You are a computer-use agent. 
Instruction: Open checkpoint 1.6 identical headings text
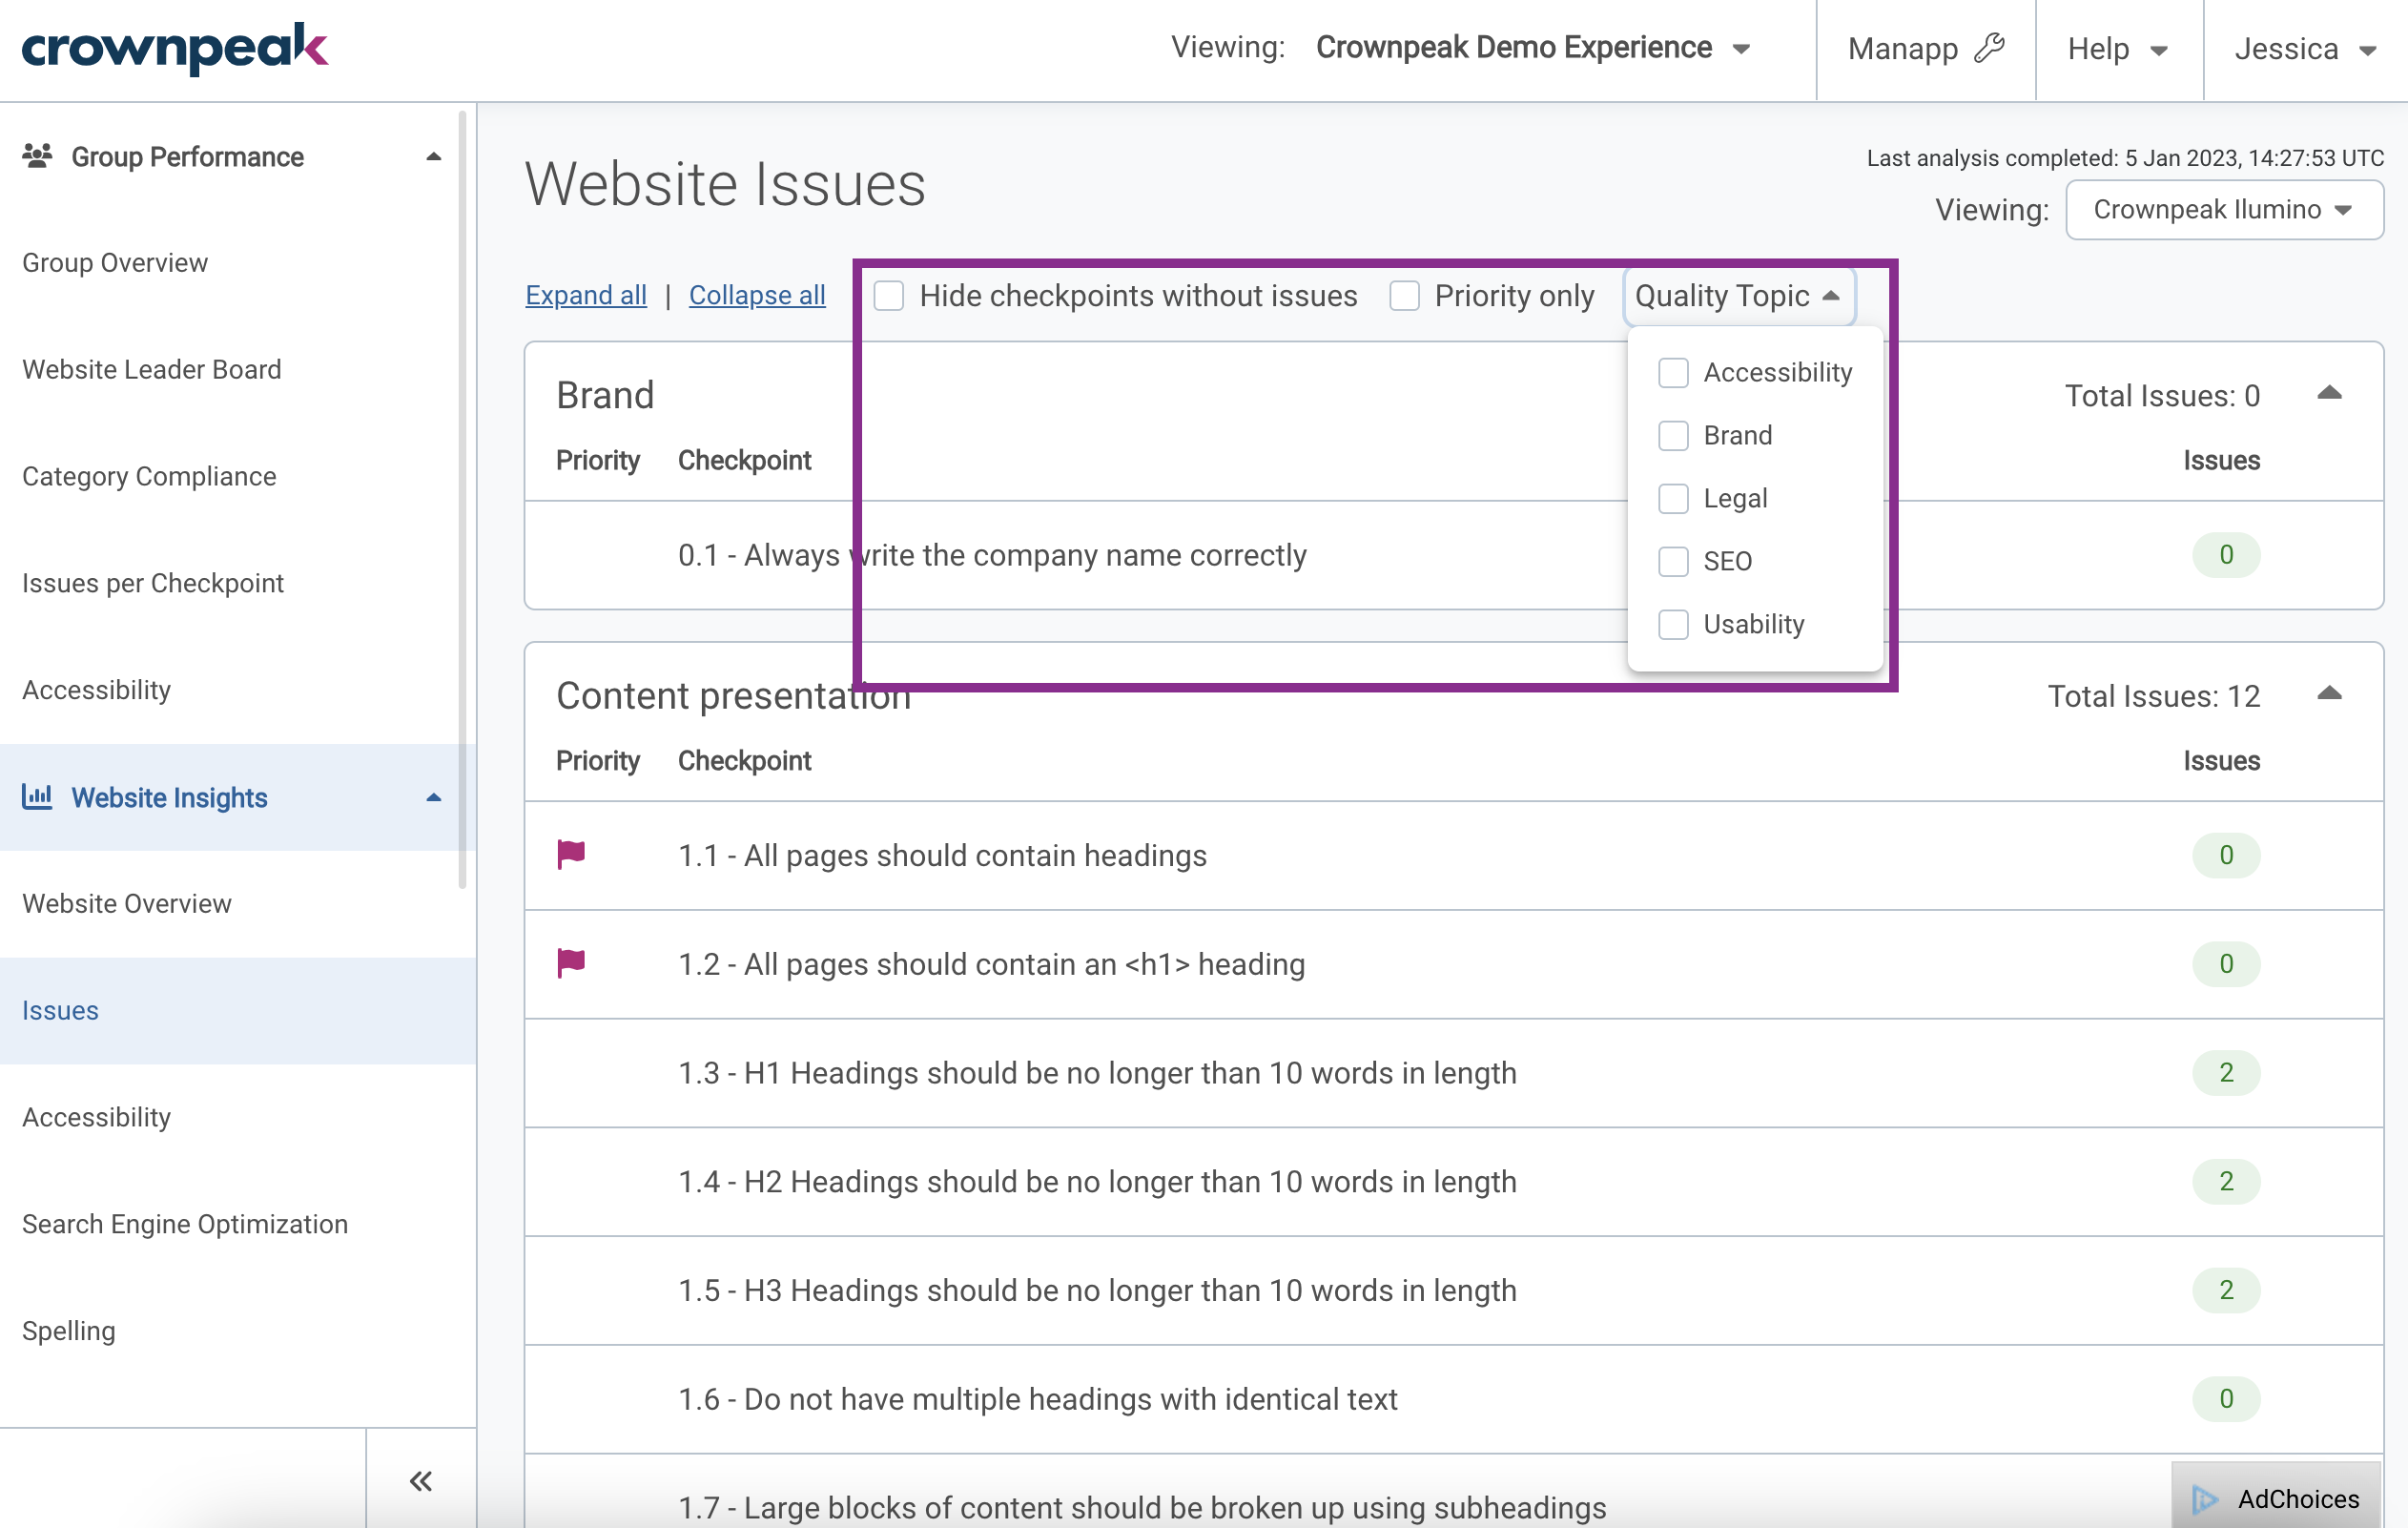(x=1037, y=1400)
